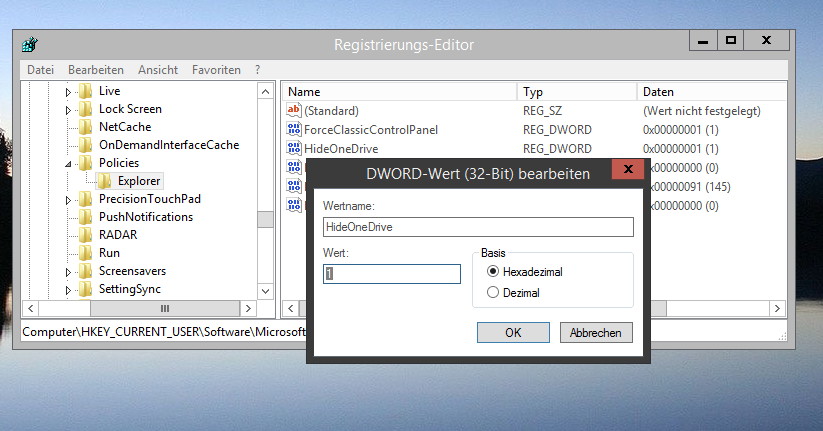Image resolution: width=823 pixels, height=431 pixels.
Task: Select the PushNotifications folder icon
Action: [86, 217]
